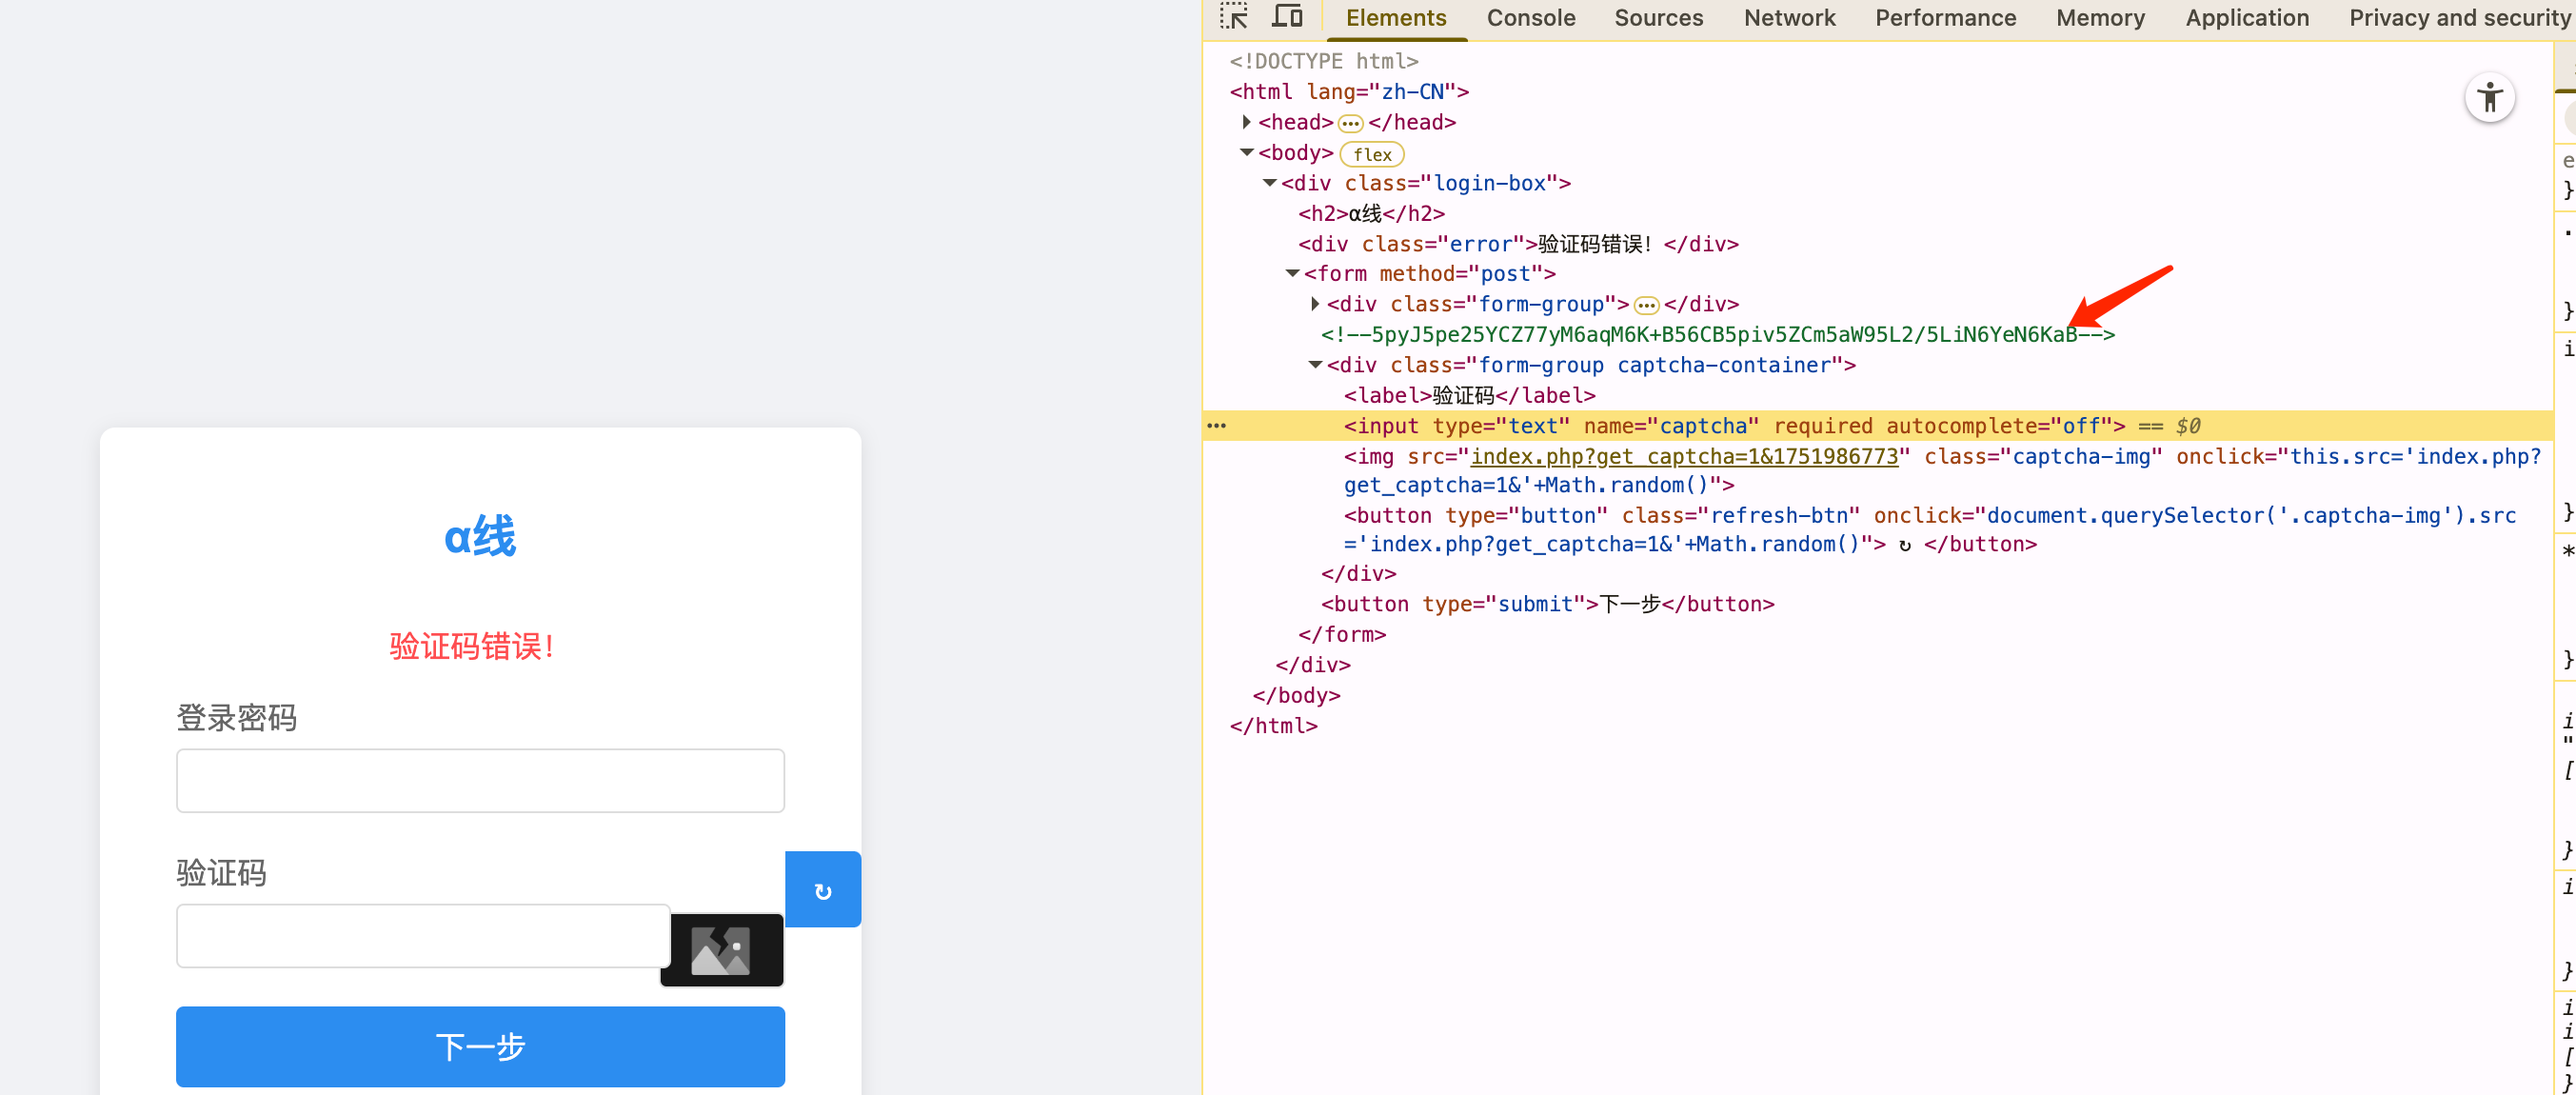Collapse the body element node
The image size is (2576, 1095).
coord(1246,153)
